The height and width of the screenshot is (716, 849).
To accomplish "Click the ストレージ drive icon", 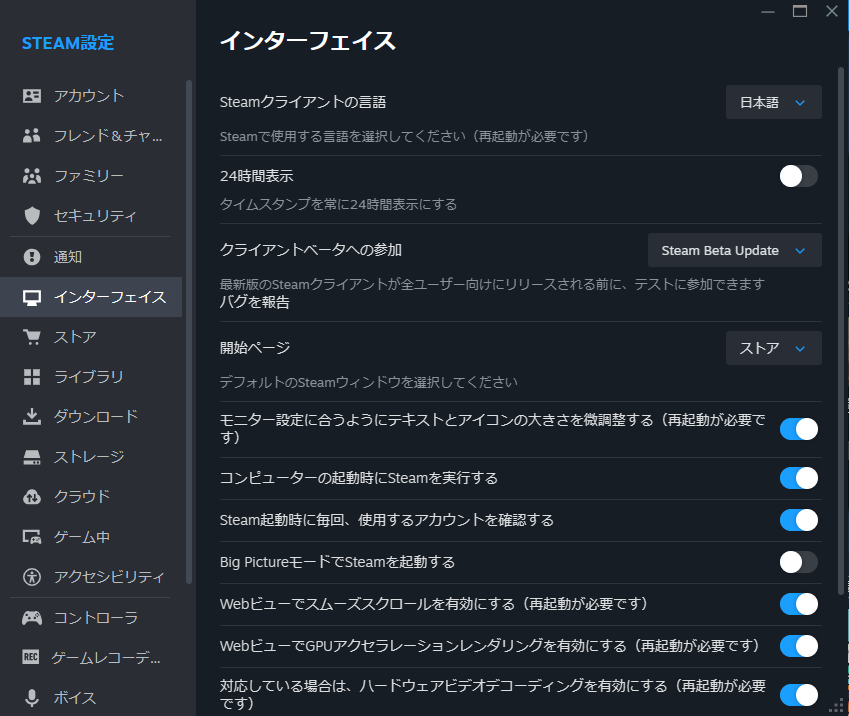I will 32,457.
